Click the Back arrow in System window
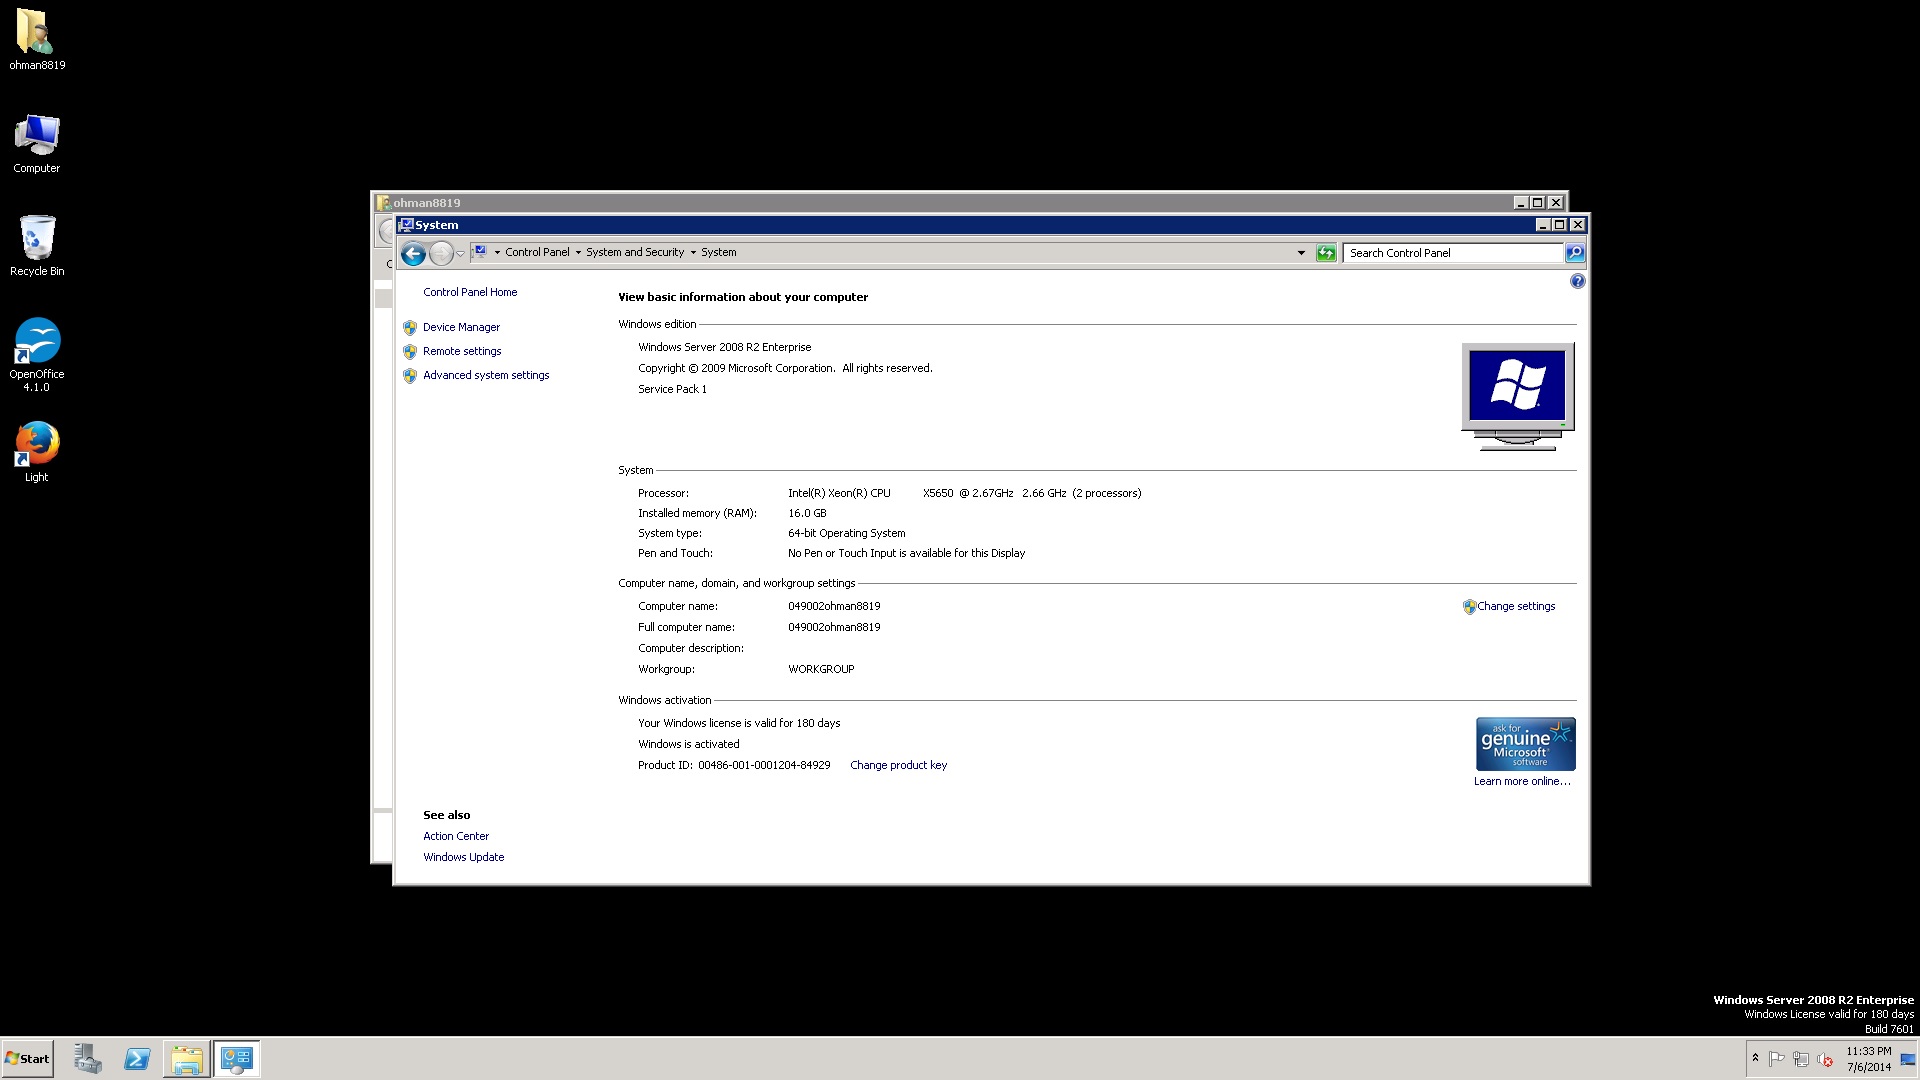This screenshot has width=1920, height=1080. click(x=413, y=253)
